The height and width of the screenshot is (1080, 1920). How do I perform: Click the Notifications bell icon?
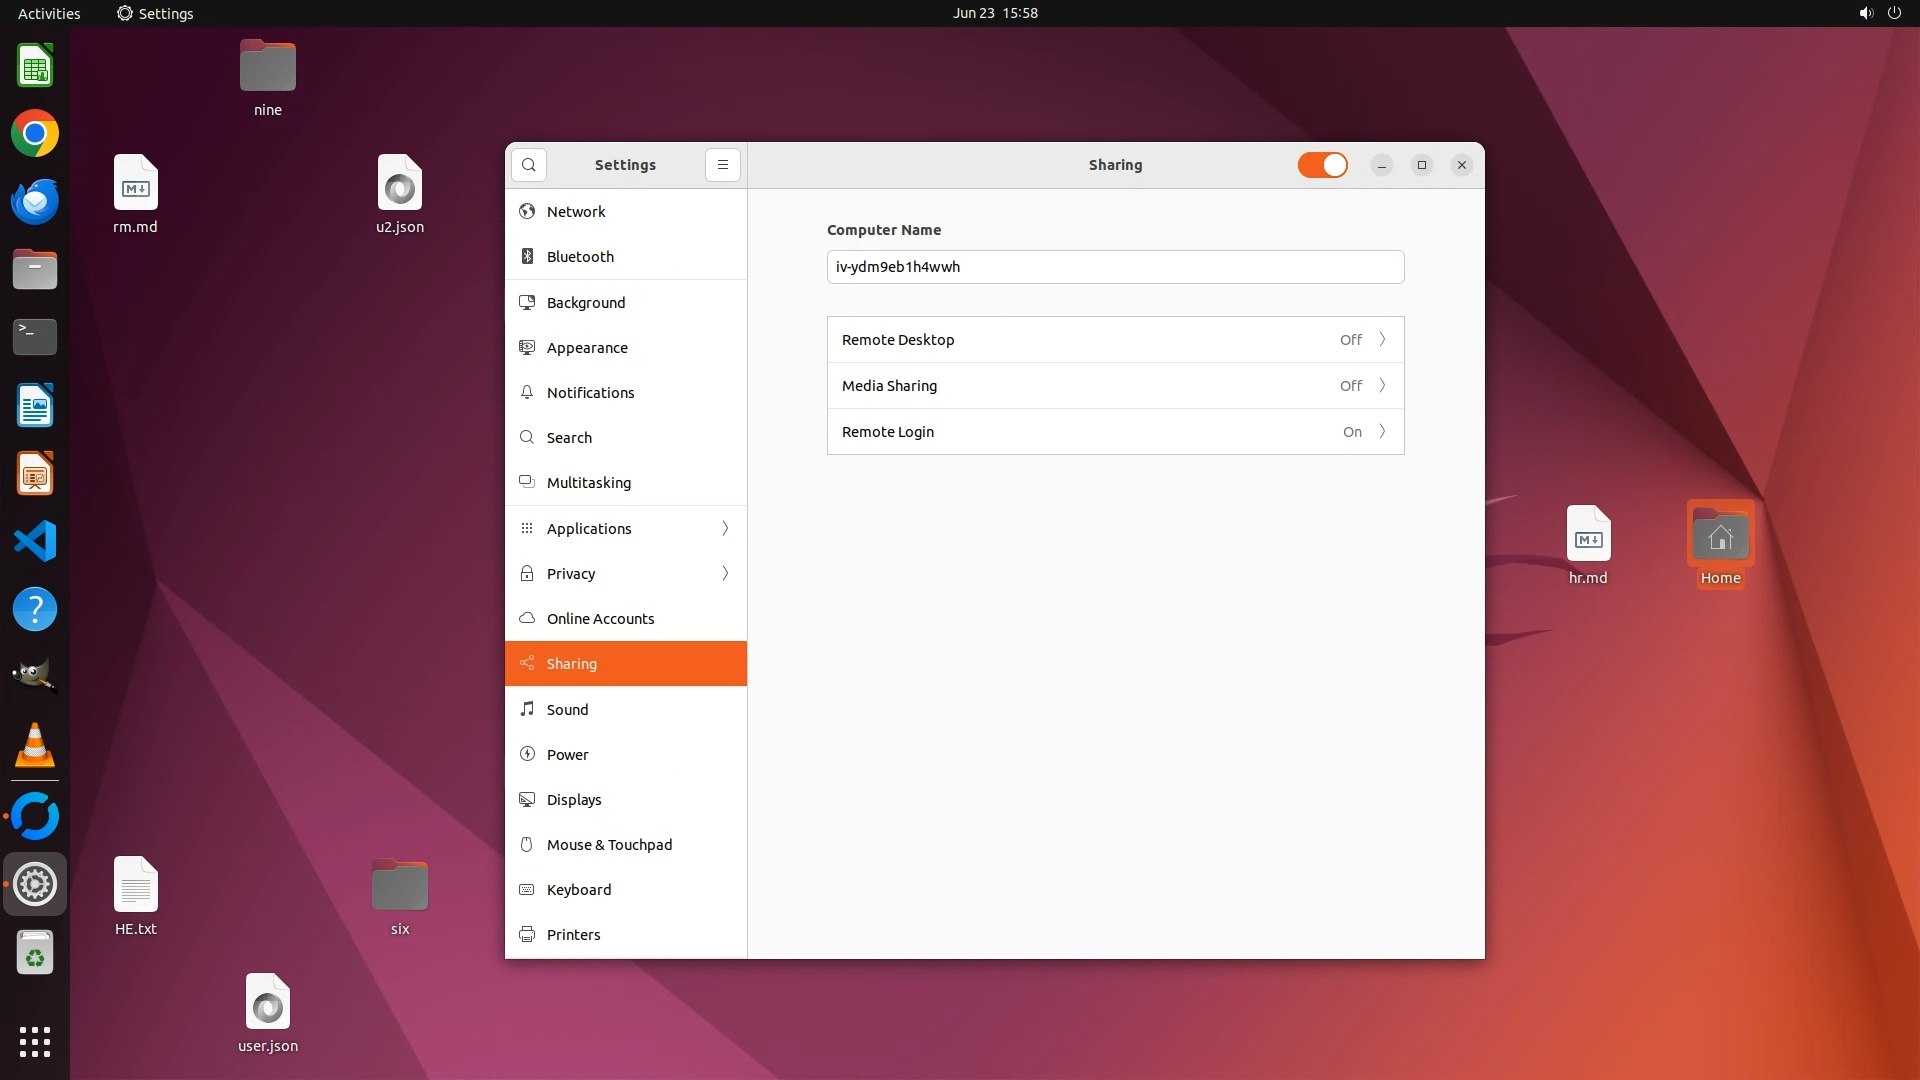pyautogui.click(x=527, y=392)
